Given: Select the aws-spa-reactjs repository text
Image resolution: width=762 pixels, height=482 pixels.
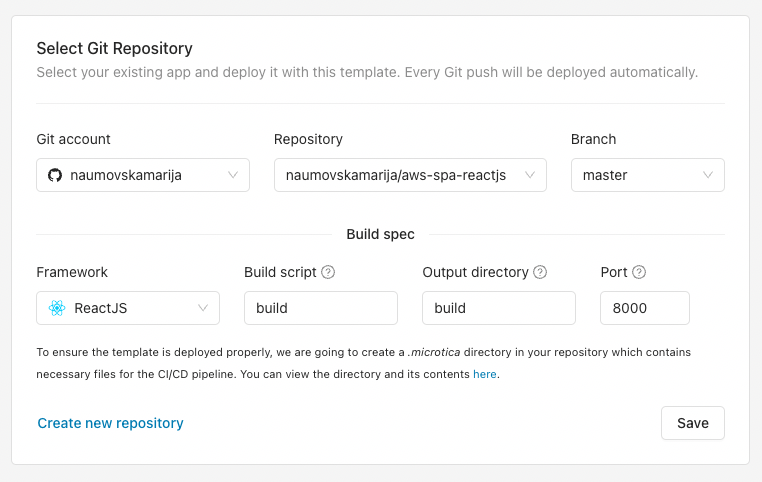Looking at the screenshot, I should [x=396, y=175].
